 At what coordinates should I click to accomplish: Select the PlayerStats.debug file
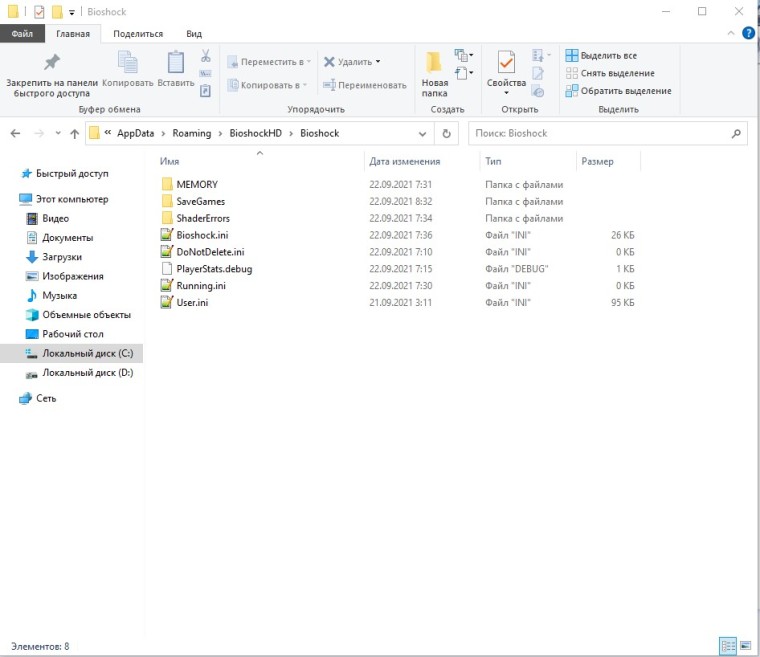tap(214, 269)
